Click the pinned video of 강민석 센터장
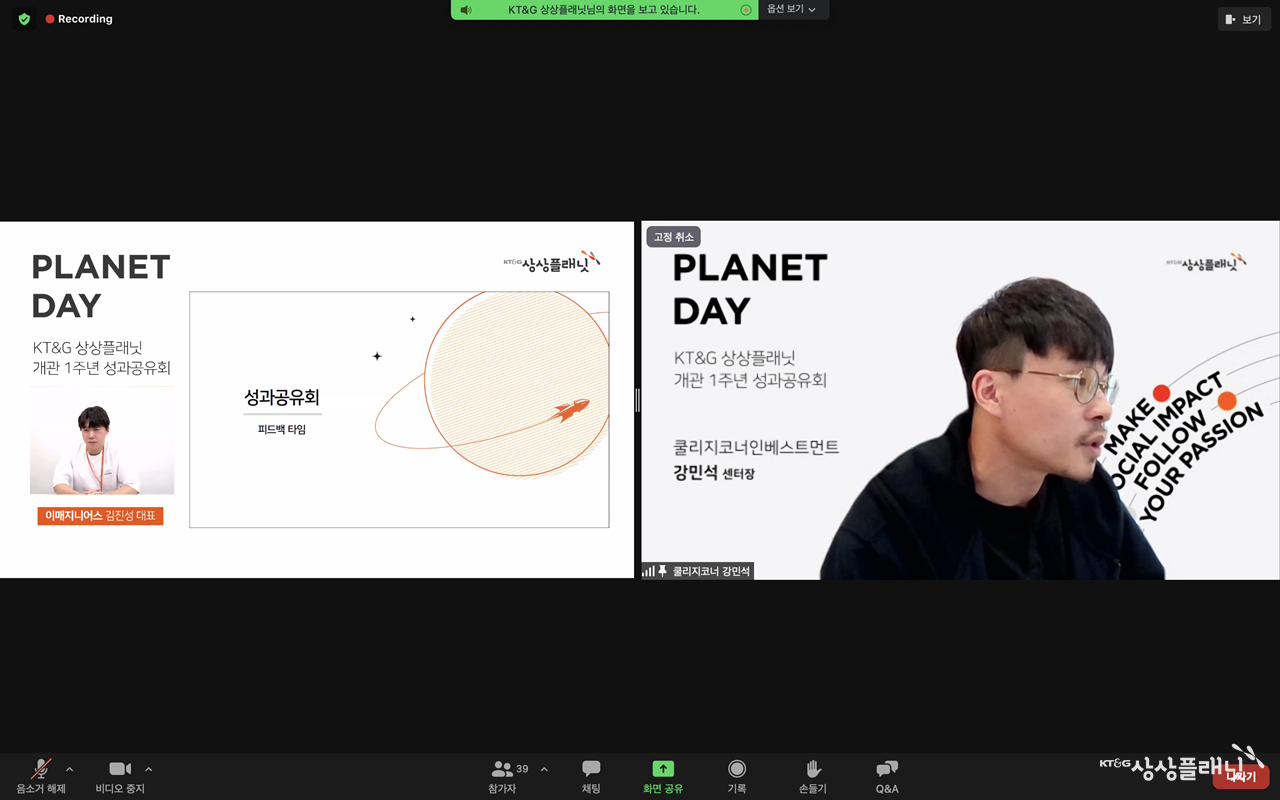The image size is (1280, 800). [x=960, y=400]
